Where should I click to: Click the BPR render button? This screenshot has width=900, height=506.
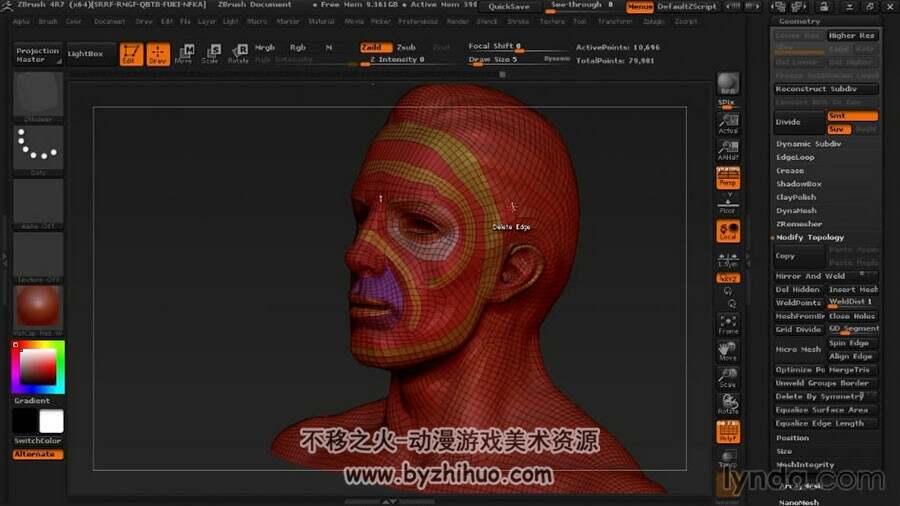point(728,84)
